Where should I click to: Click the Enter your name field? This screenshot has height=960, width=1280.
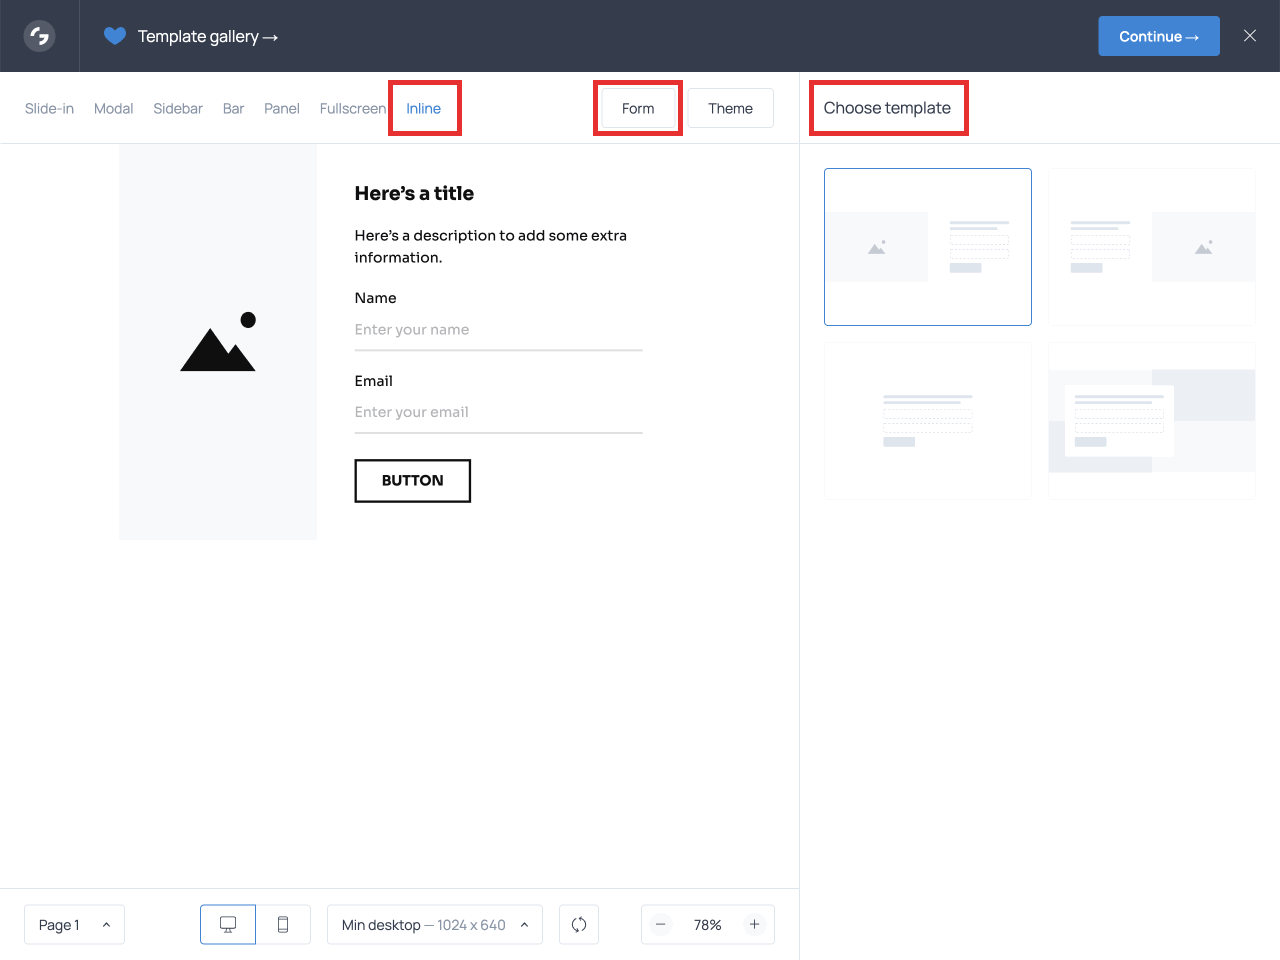tap(498, 330)
